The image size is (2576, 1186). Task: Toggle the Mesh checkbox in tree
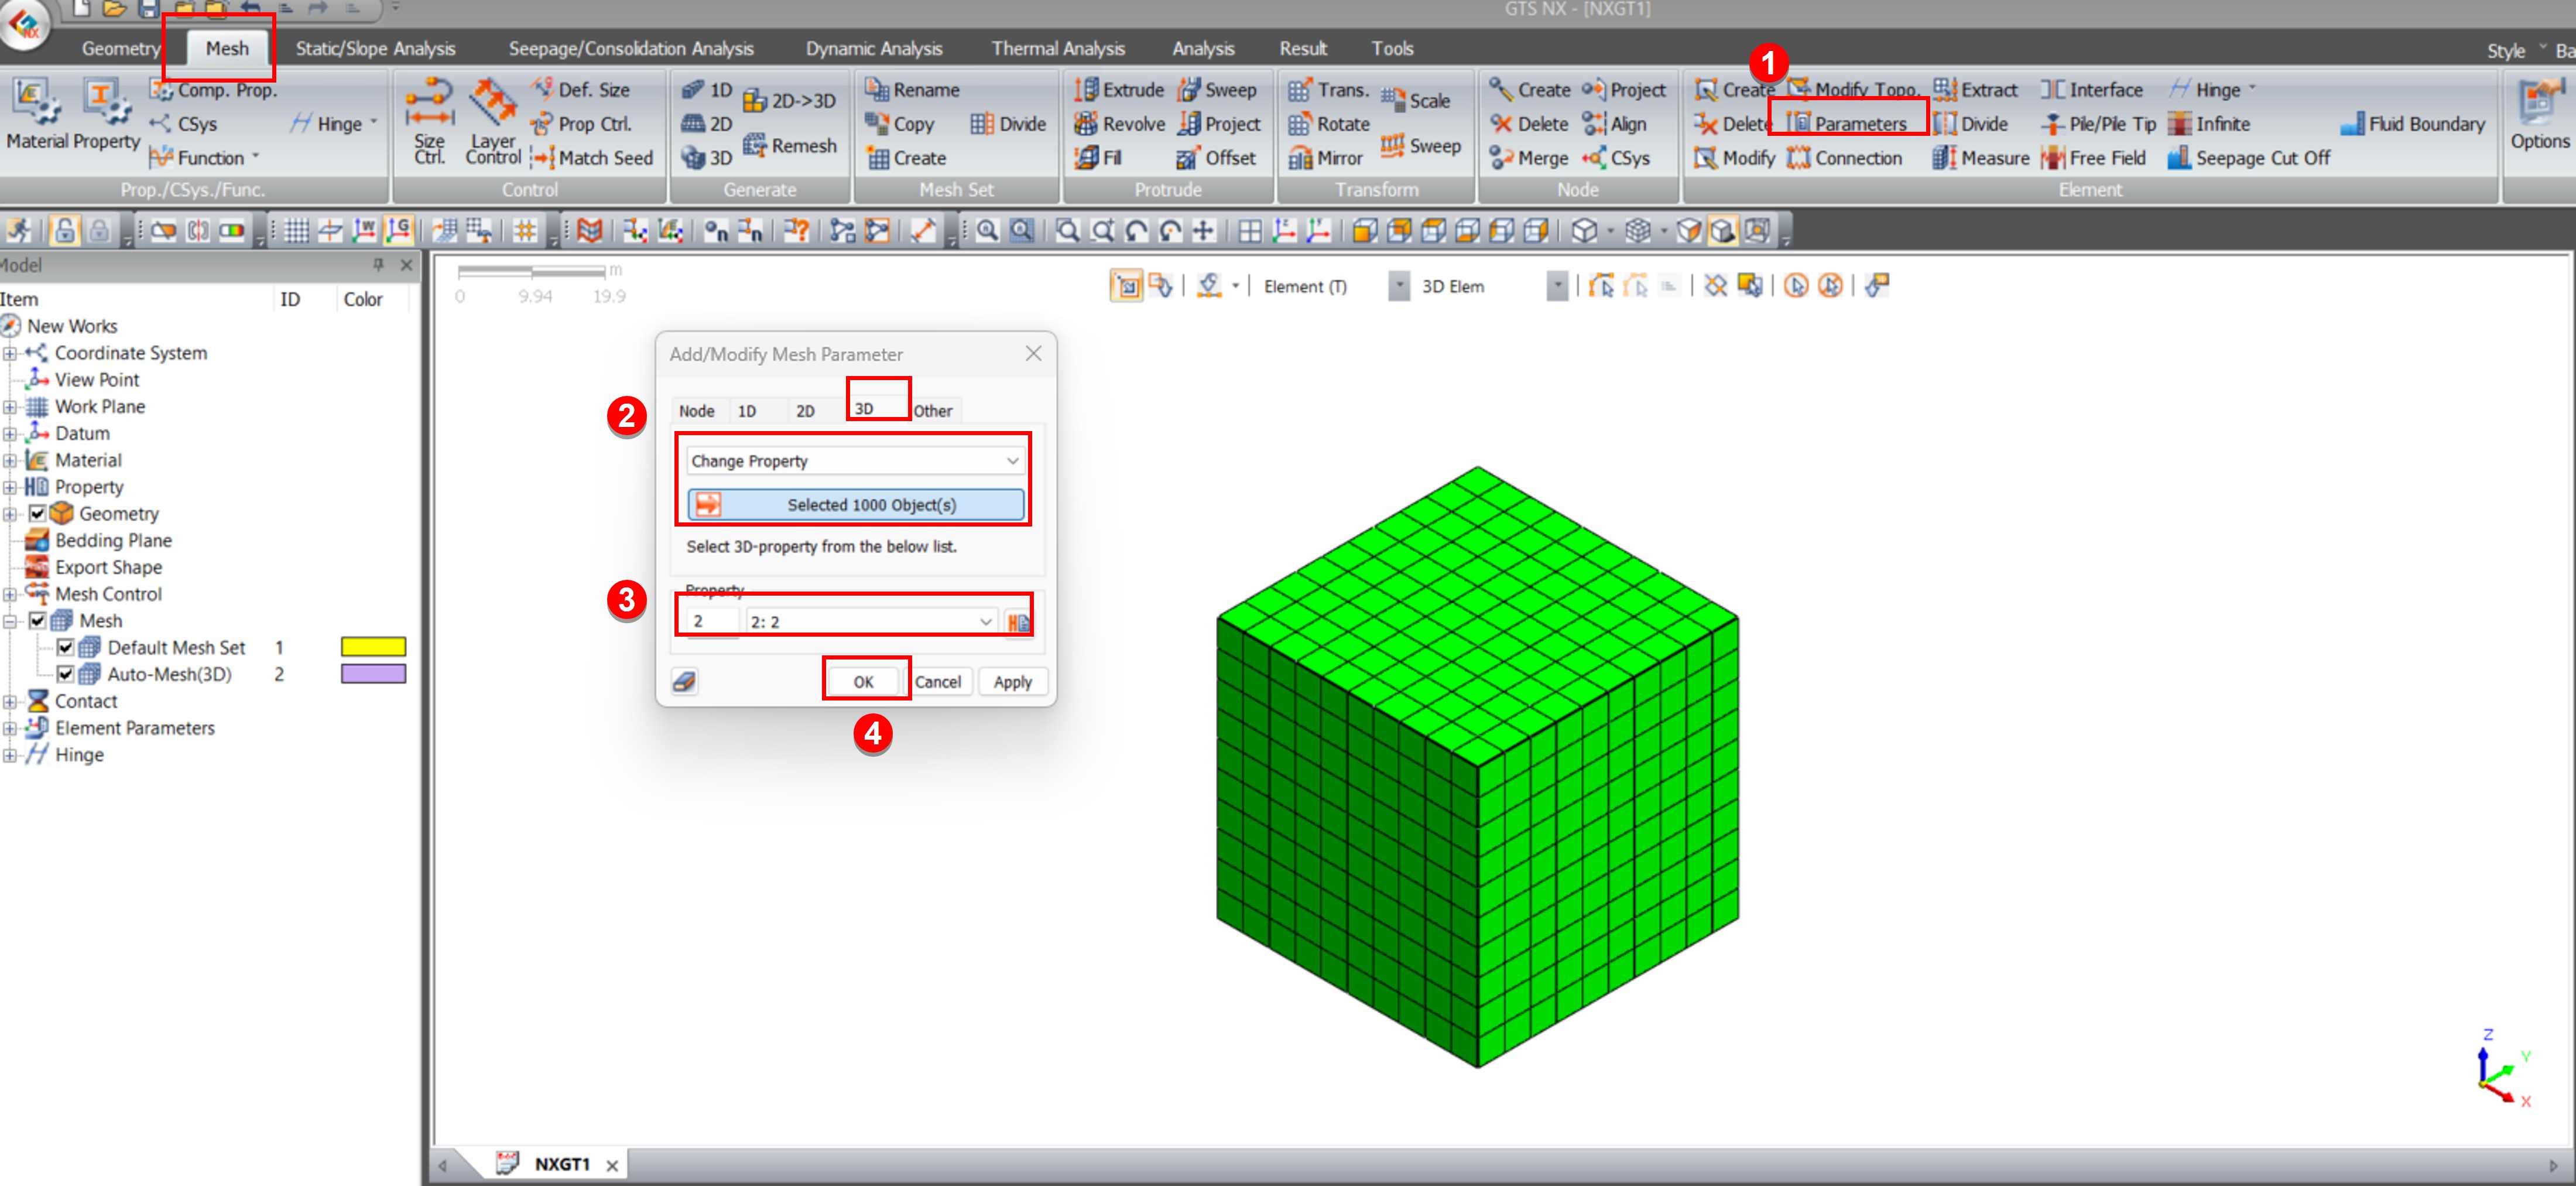[x=37, y=621]
